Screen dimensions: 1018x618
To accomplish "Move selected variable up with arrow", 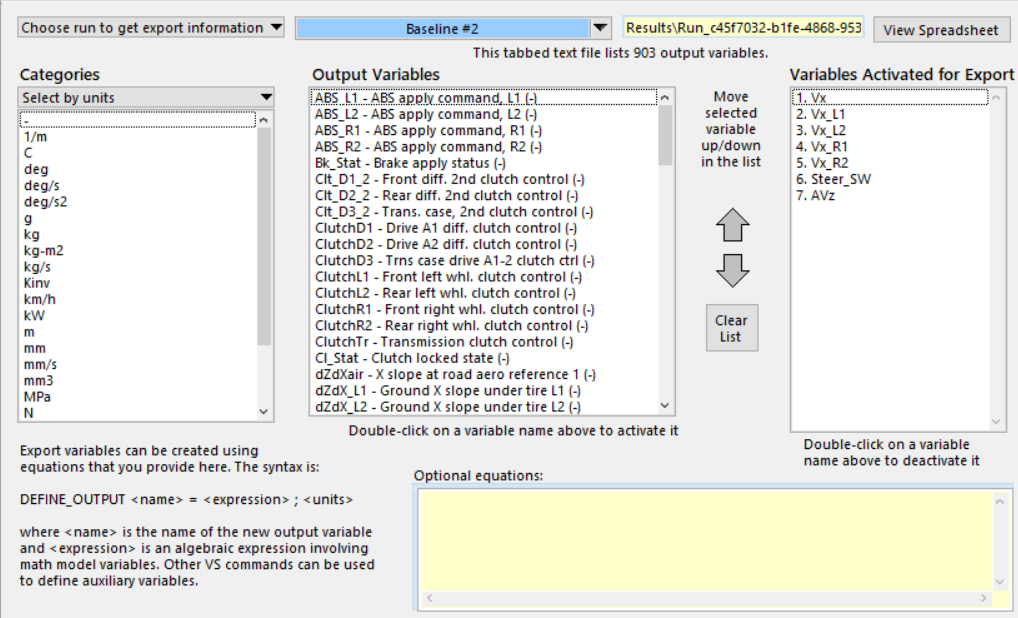I will point(732,225).
